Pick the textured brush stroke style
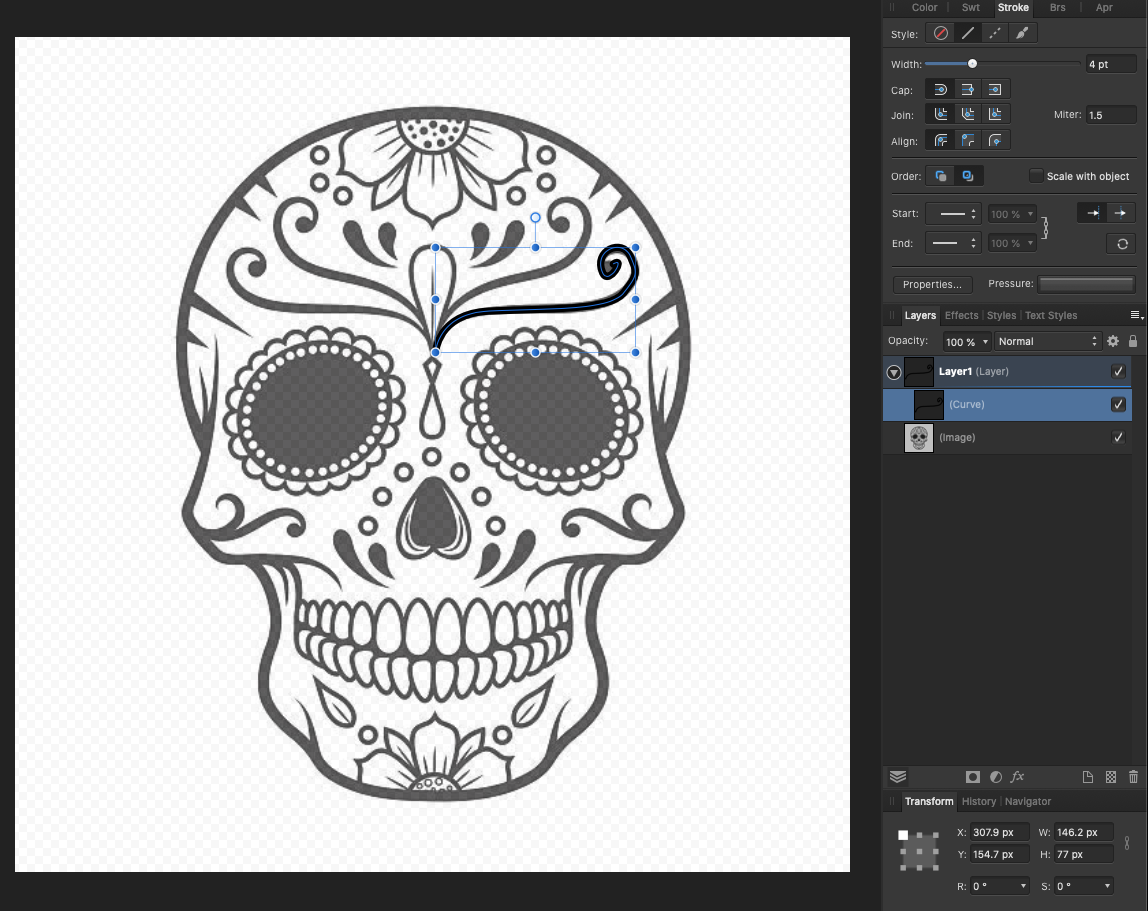This screenshot has height=911, width=1148. coord(1022,33)
